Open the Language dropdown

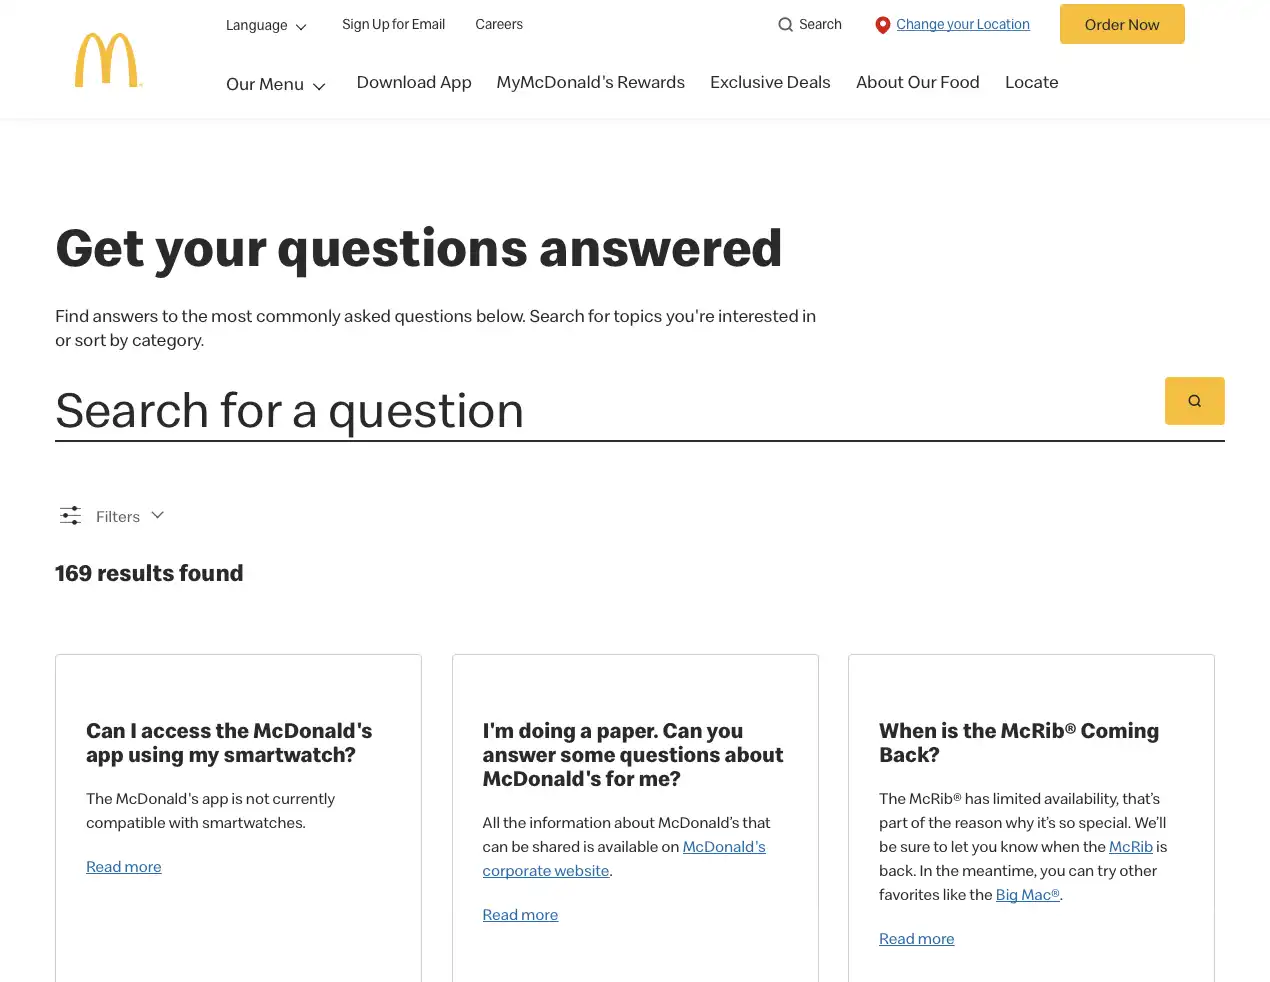(x=266, y=26)
